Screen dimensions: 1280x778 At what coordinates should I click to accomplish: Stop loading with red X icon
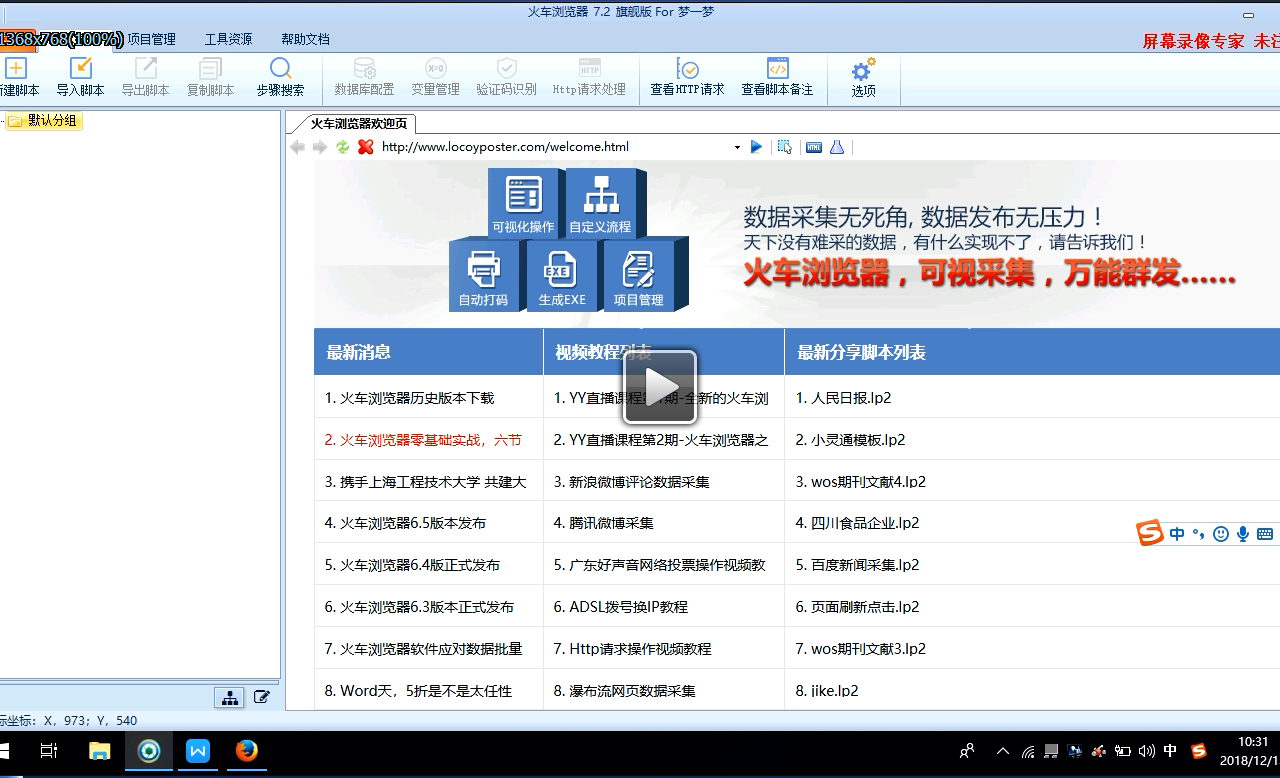click(x=366, y=147)
